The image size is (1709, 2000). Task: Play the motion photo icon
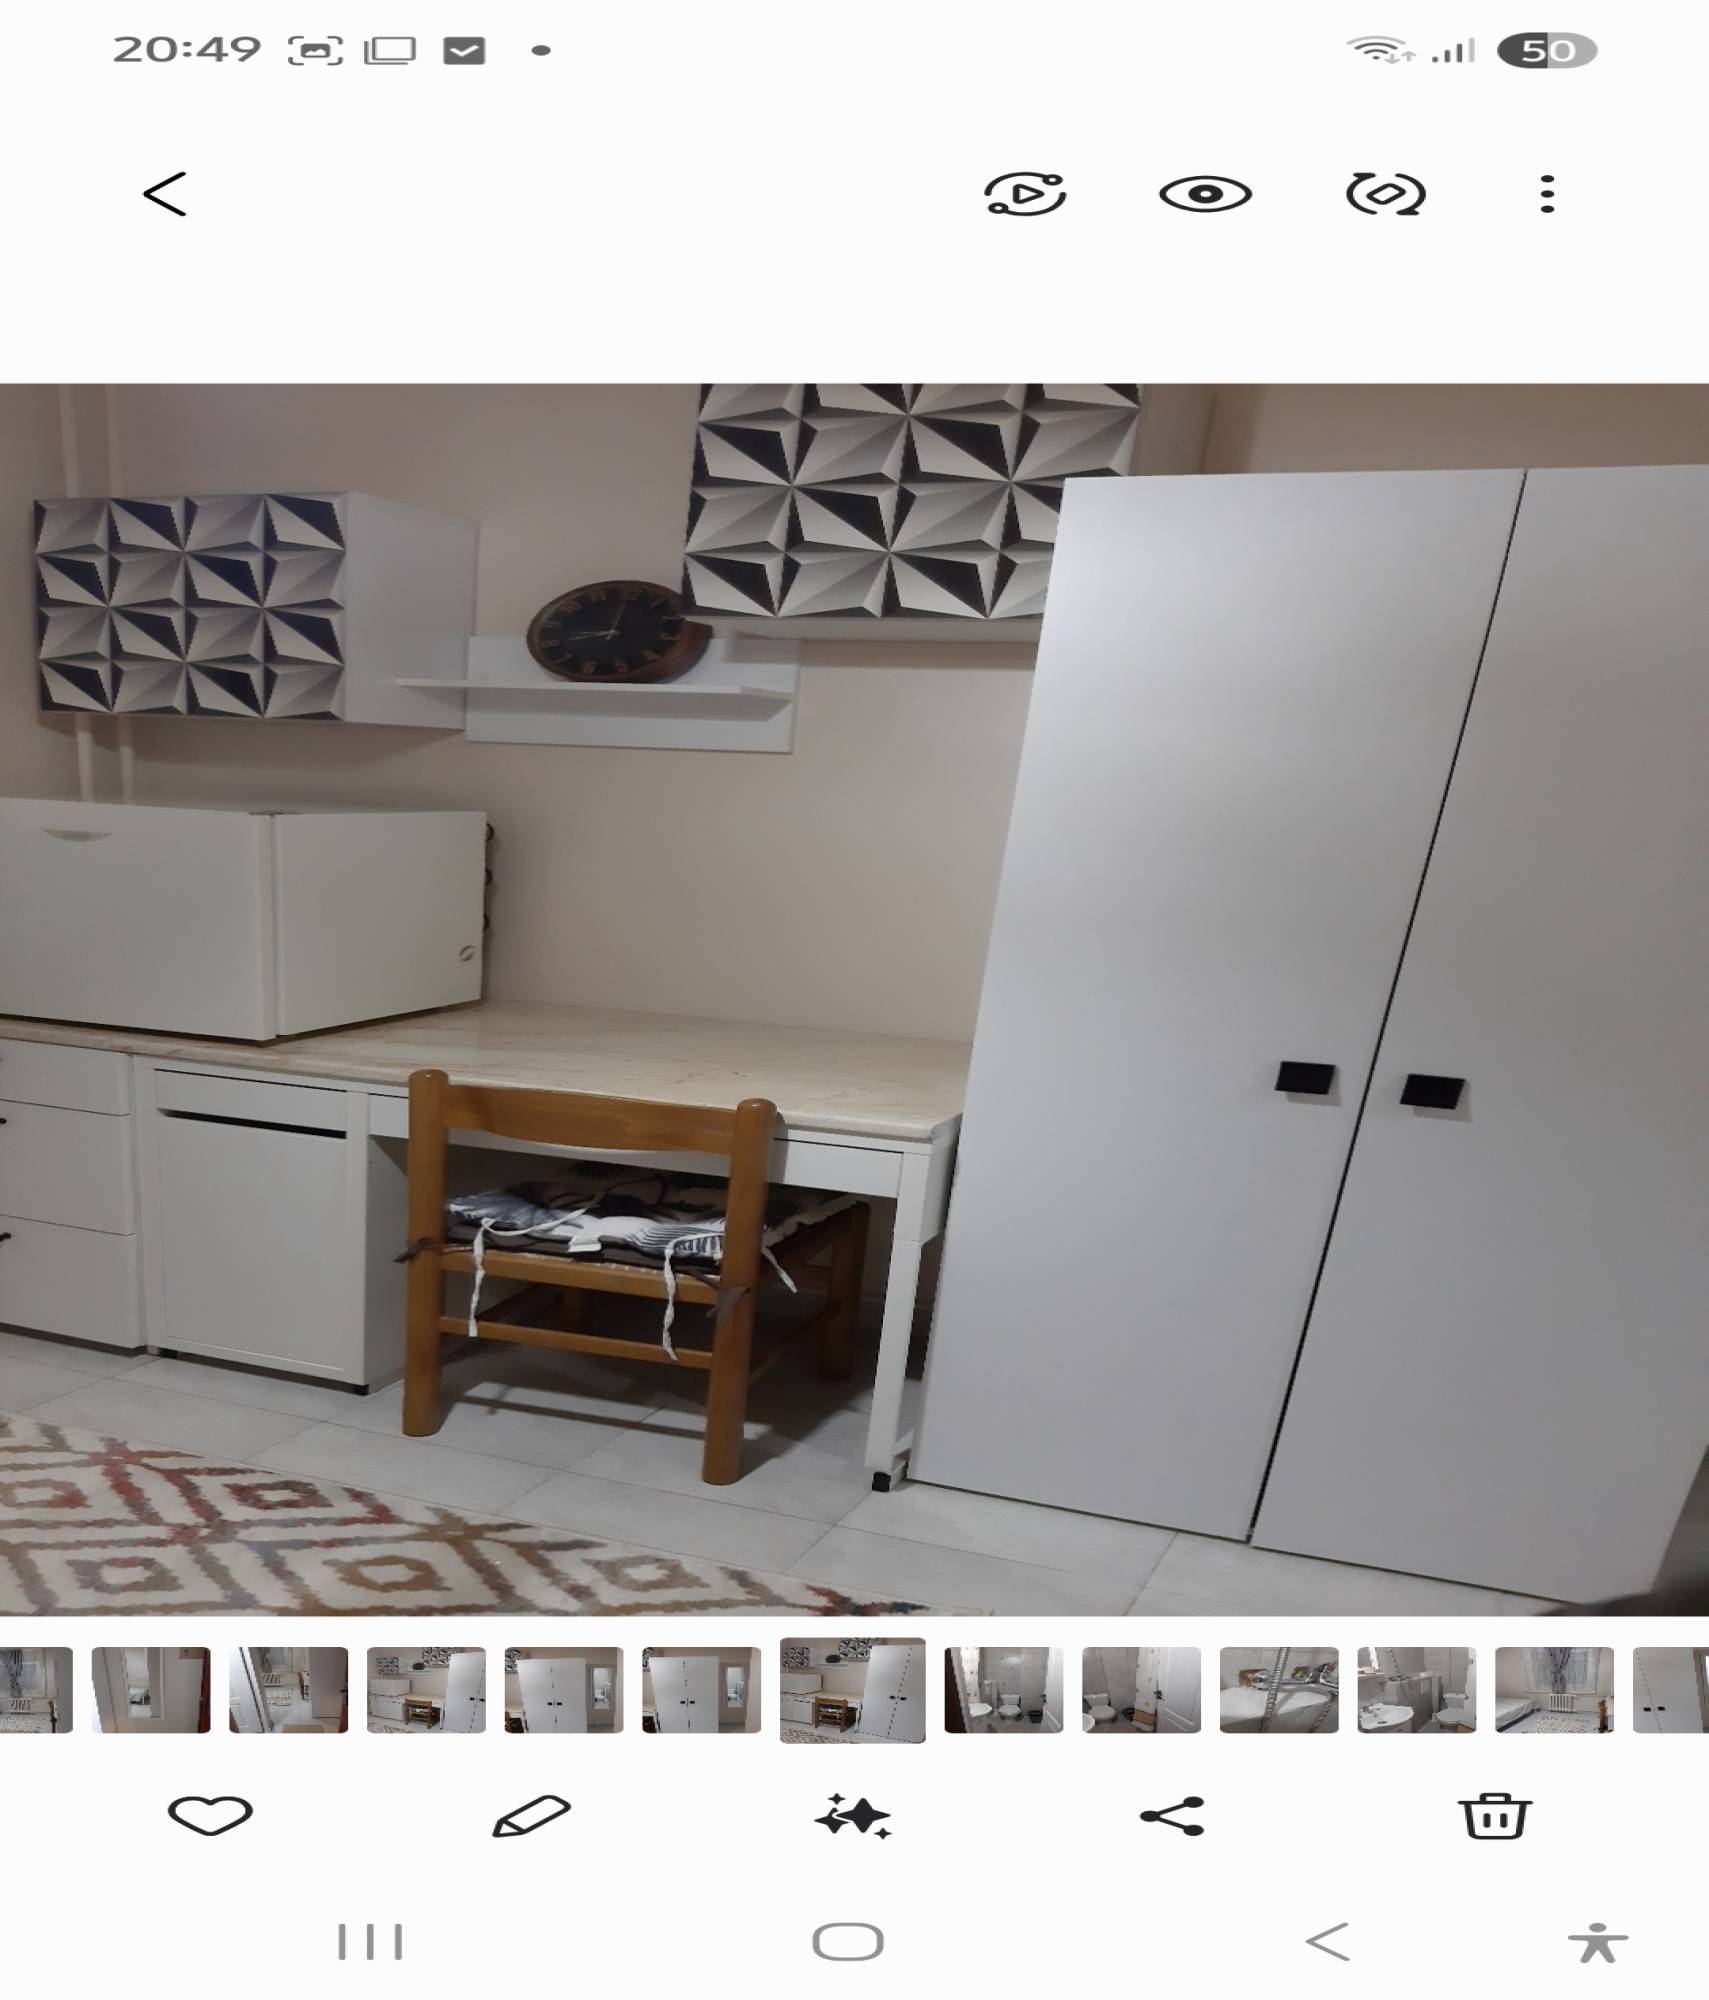(1025, 194)
